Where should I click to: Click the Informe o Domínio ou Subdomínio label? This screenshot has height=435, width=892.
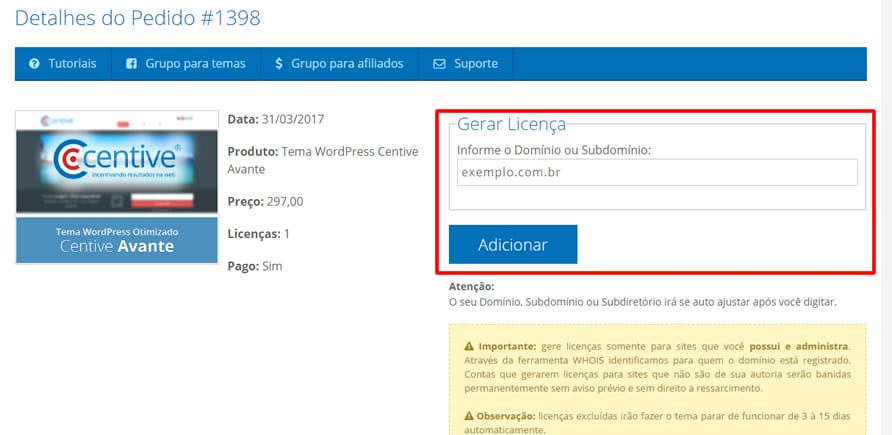coord(554,150)
